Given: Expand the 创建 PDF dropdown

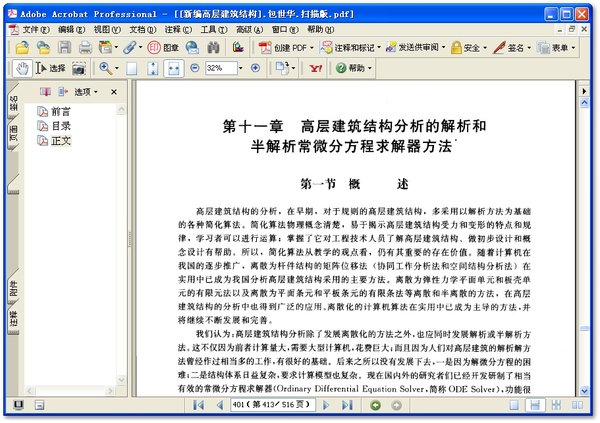Looking at the screenshot, I should (x=312, y=48).
